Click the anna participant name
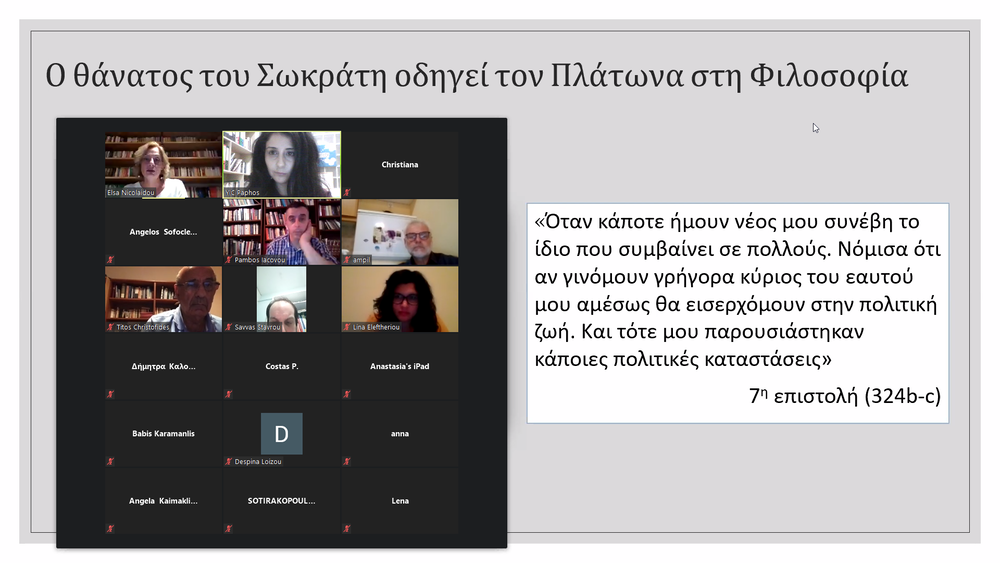 400,434
